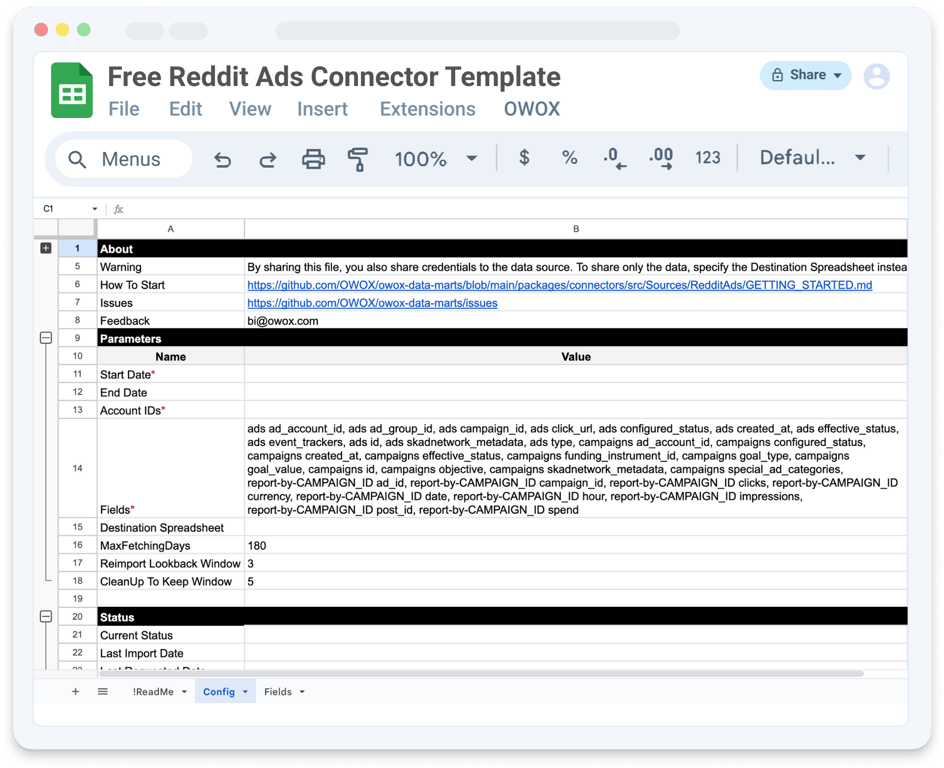Expand the About group plus button

tap(46, 248)
